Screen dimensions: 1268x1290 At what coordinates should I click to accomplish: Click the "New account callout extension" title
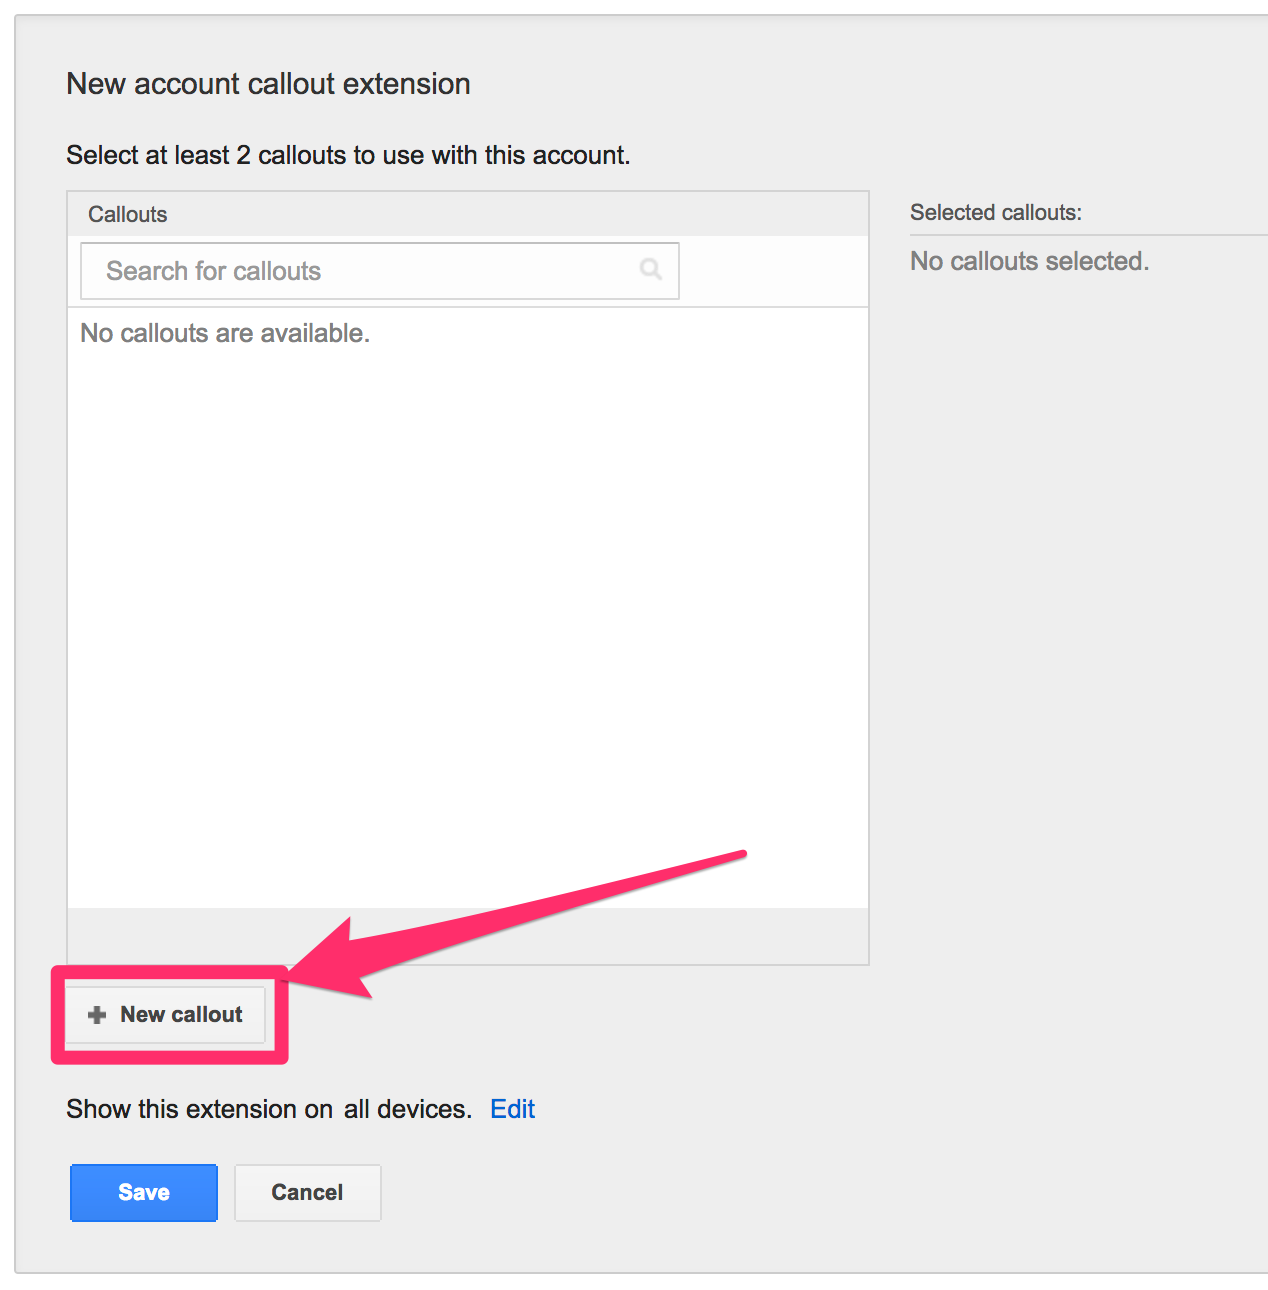[268, 84]
